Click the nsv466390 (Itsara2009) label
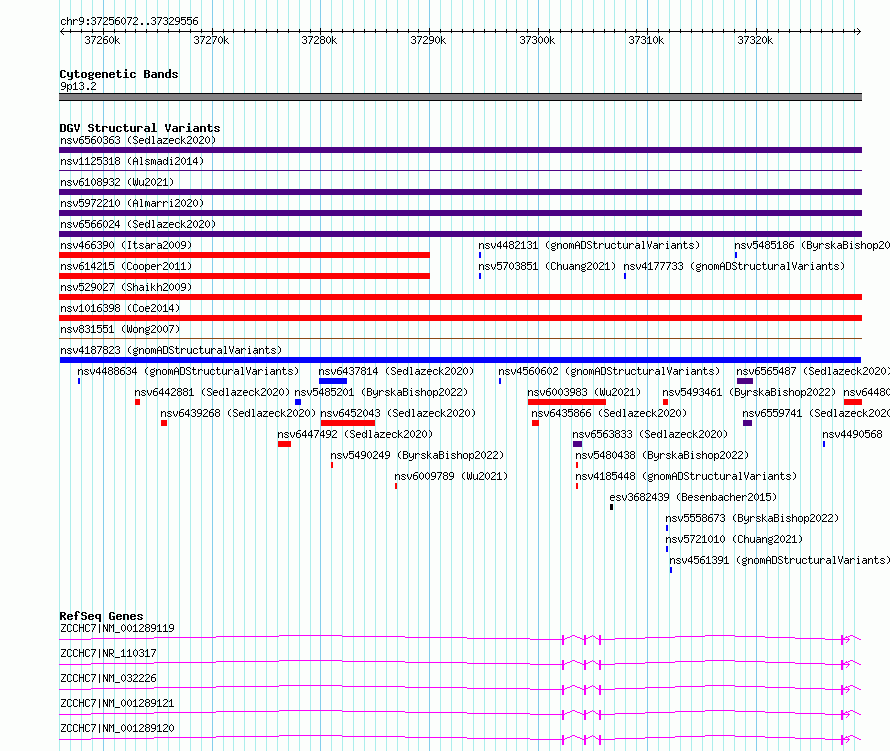Screen dimensions: 890x751 click(x=126, y=245)
